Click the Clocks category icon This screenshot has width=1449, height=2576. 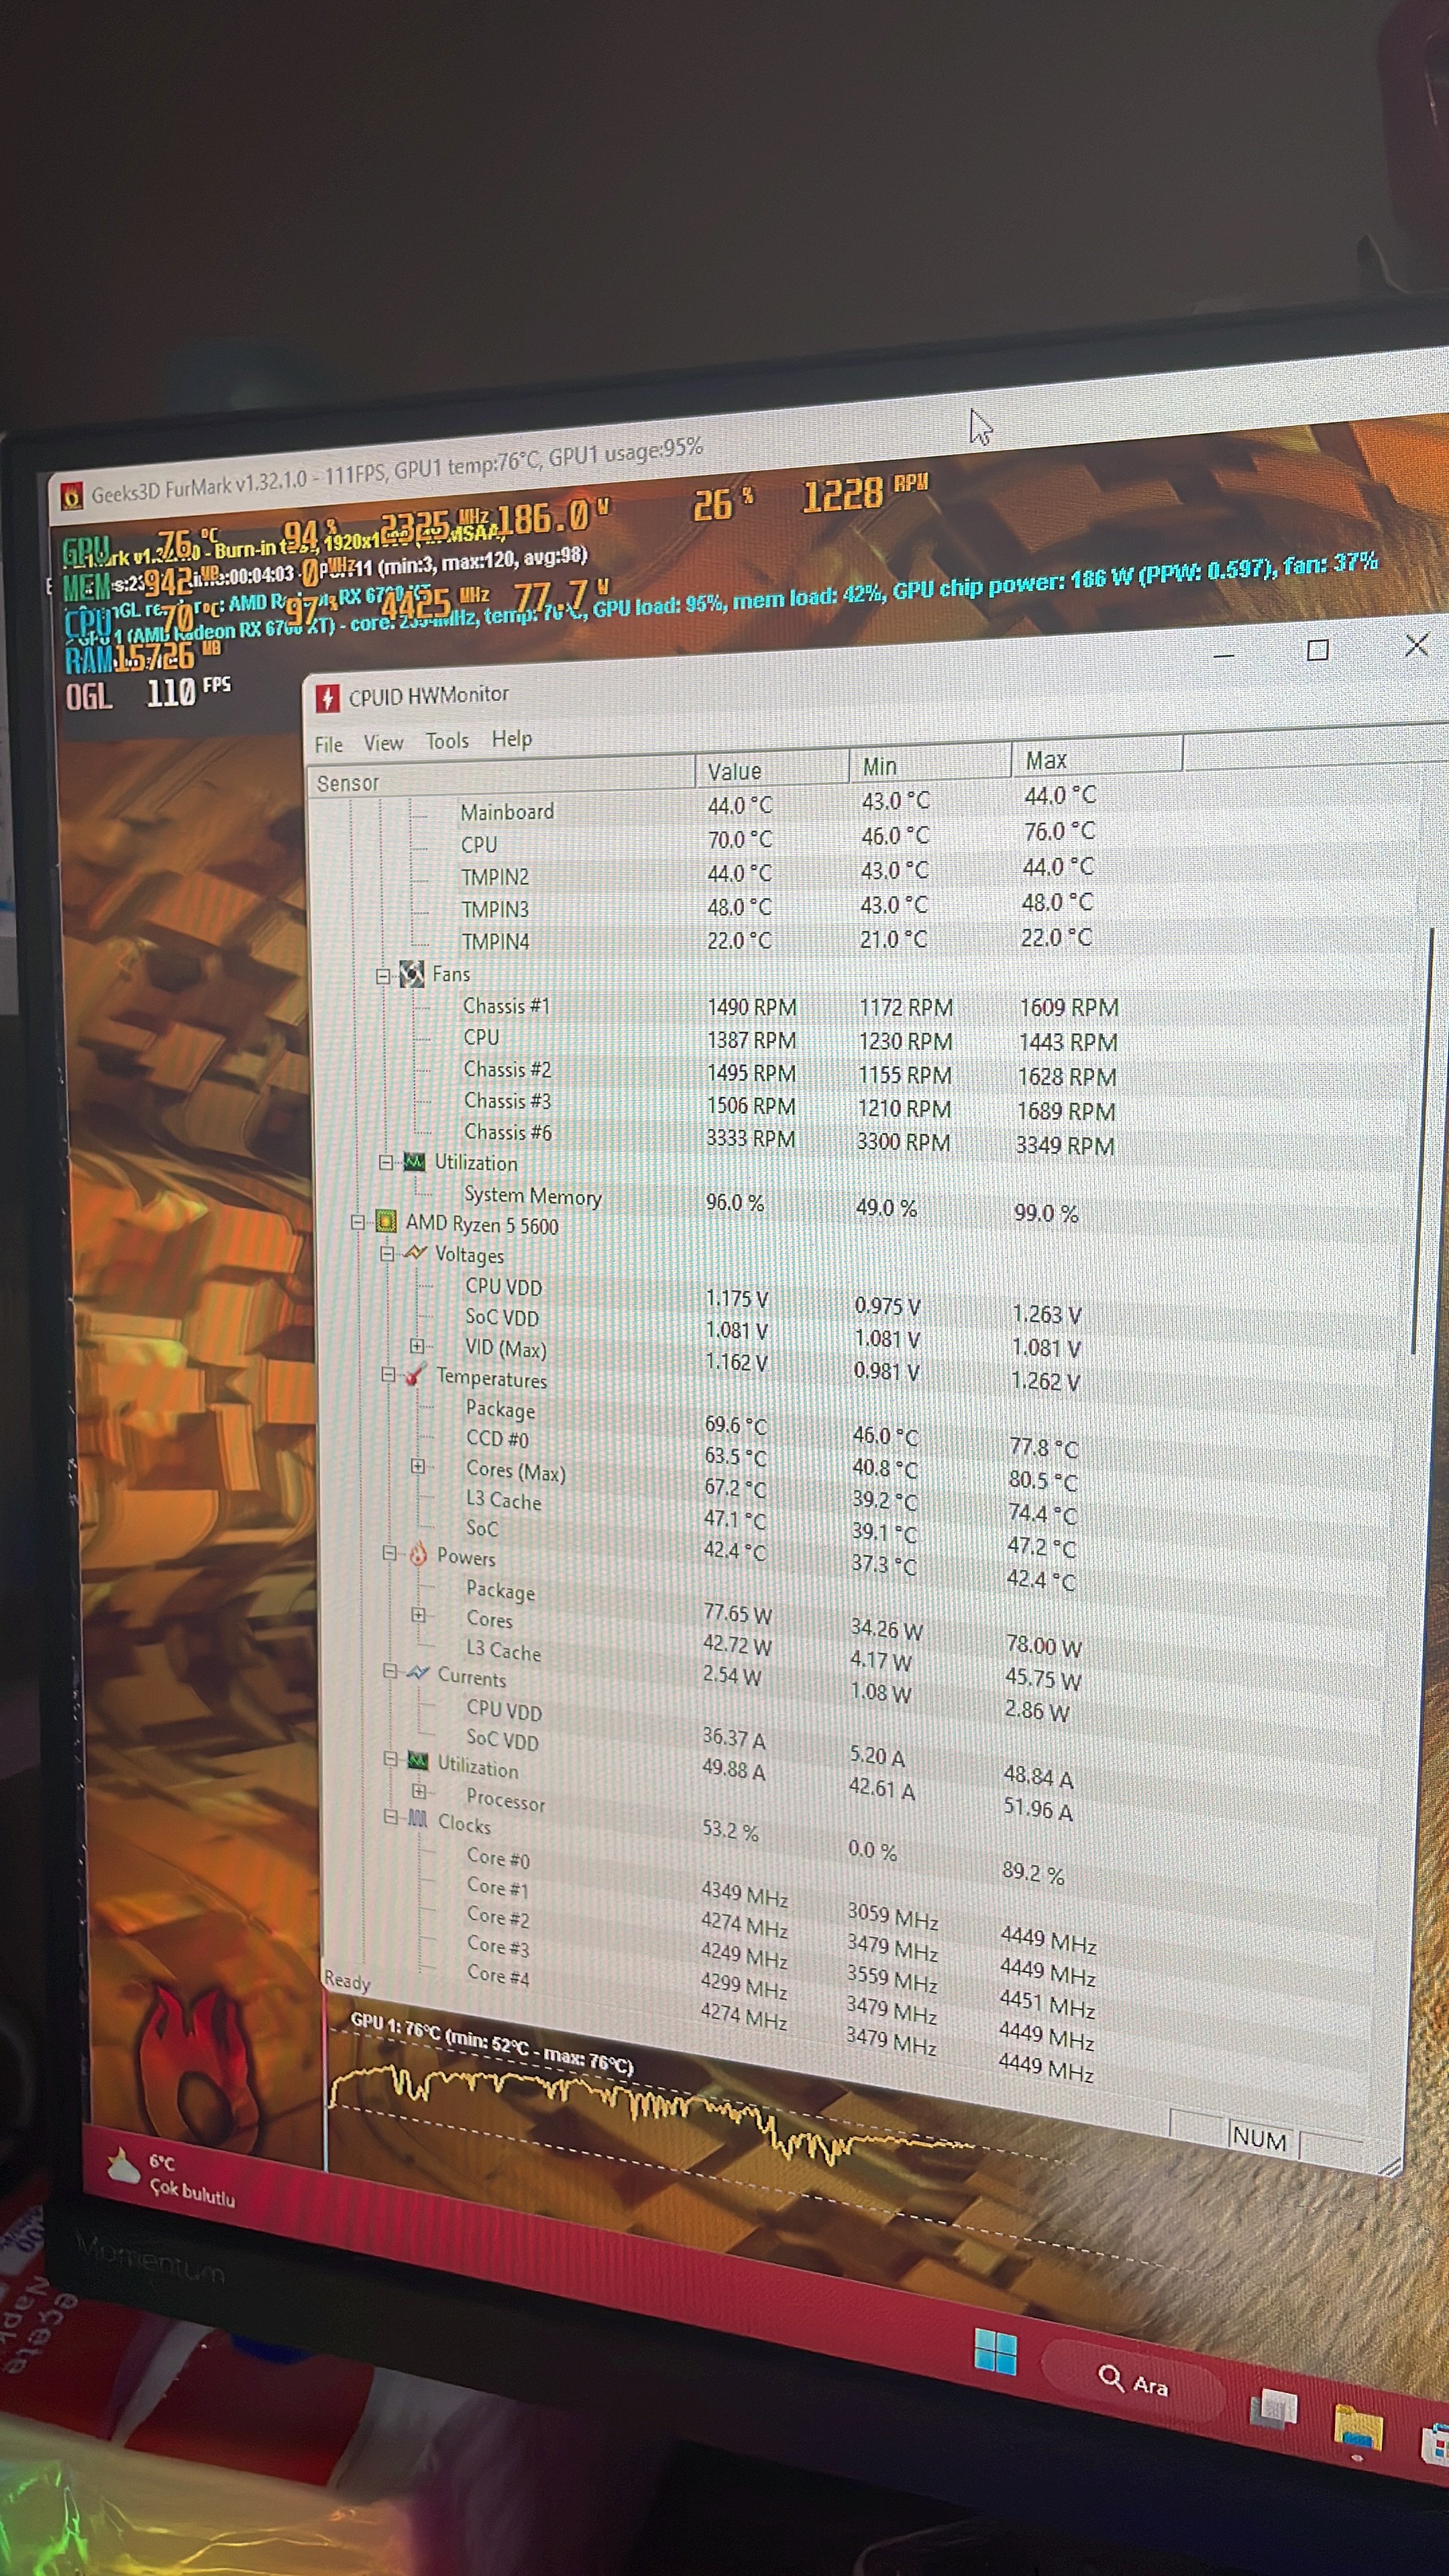[x=418, y=1818]
